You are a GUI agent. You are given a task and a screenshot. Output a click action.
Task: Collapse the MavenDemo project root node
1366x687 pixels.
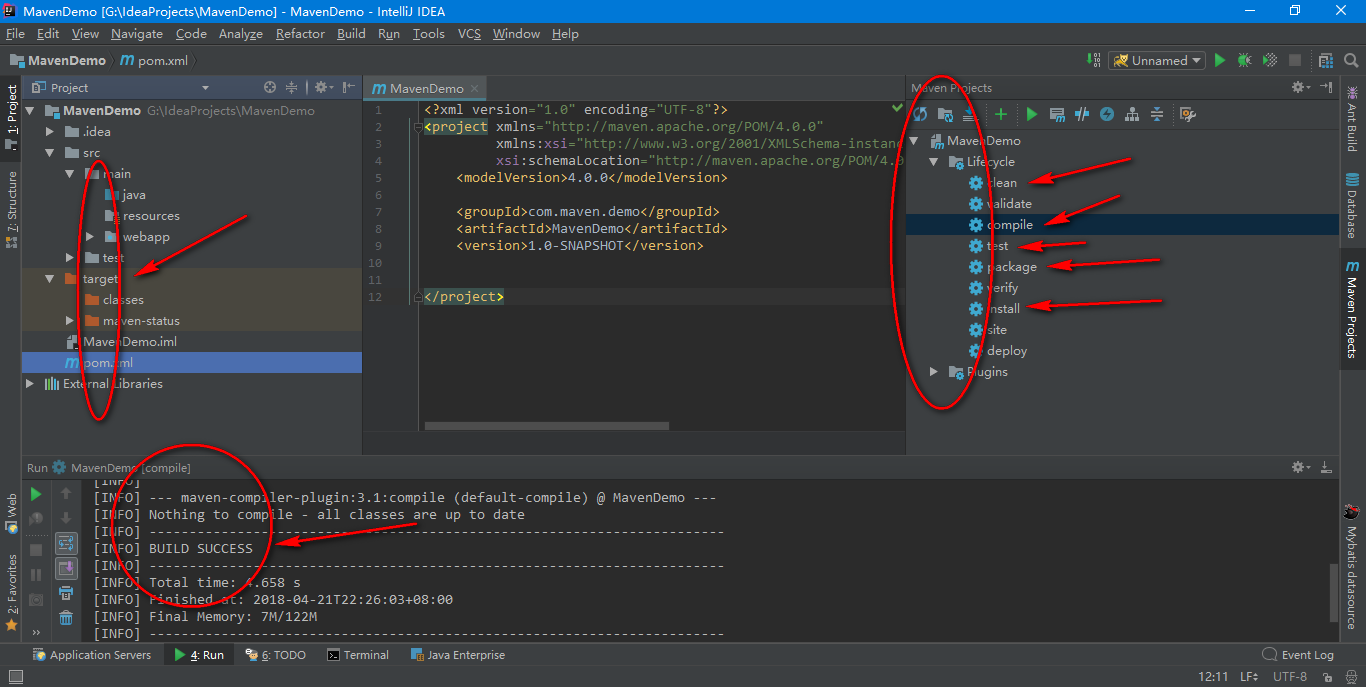pos(31,110)
